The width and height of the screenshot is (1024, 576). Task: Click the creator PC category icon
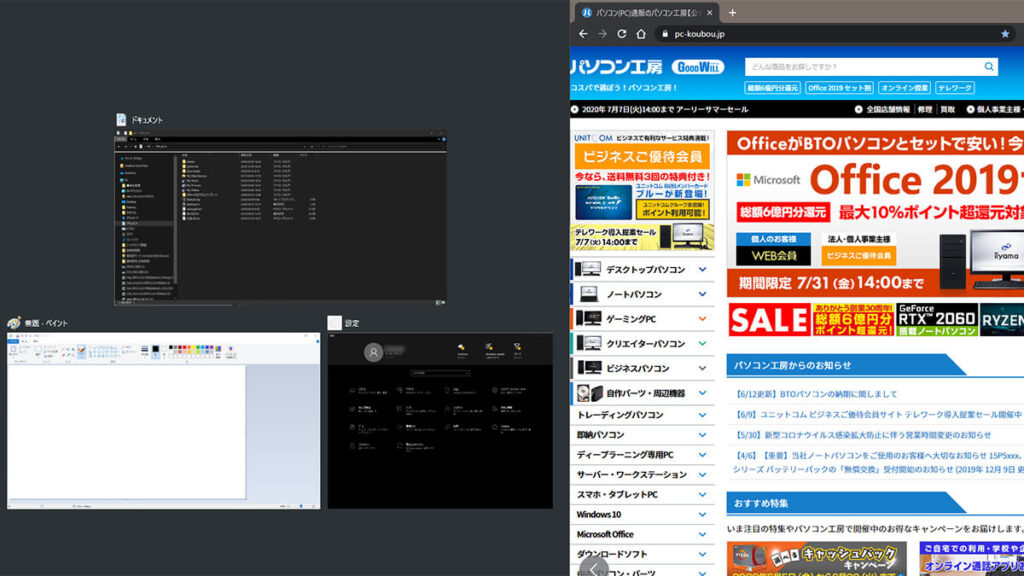point(588,344)
